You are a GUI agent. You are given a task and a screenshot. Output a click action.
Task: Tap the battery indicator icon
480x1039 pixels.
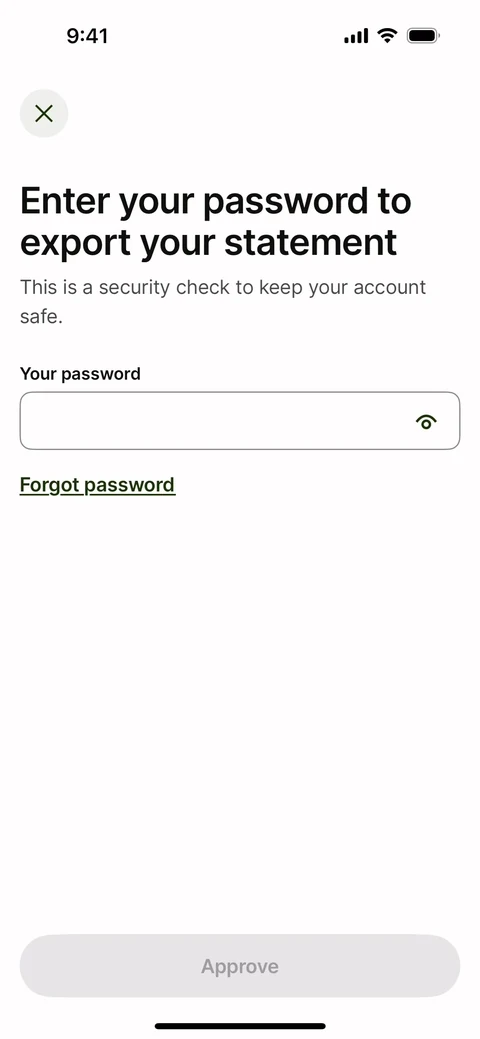point(423,35)
